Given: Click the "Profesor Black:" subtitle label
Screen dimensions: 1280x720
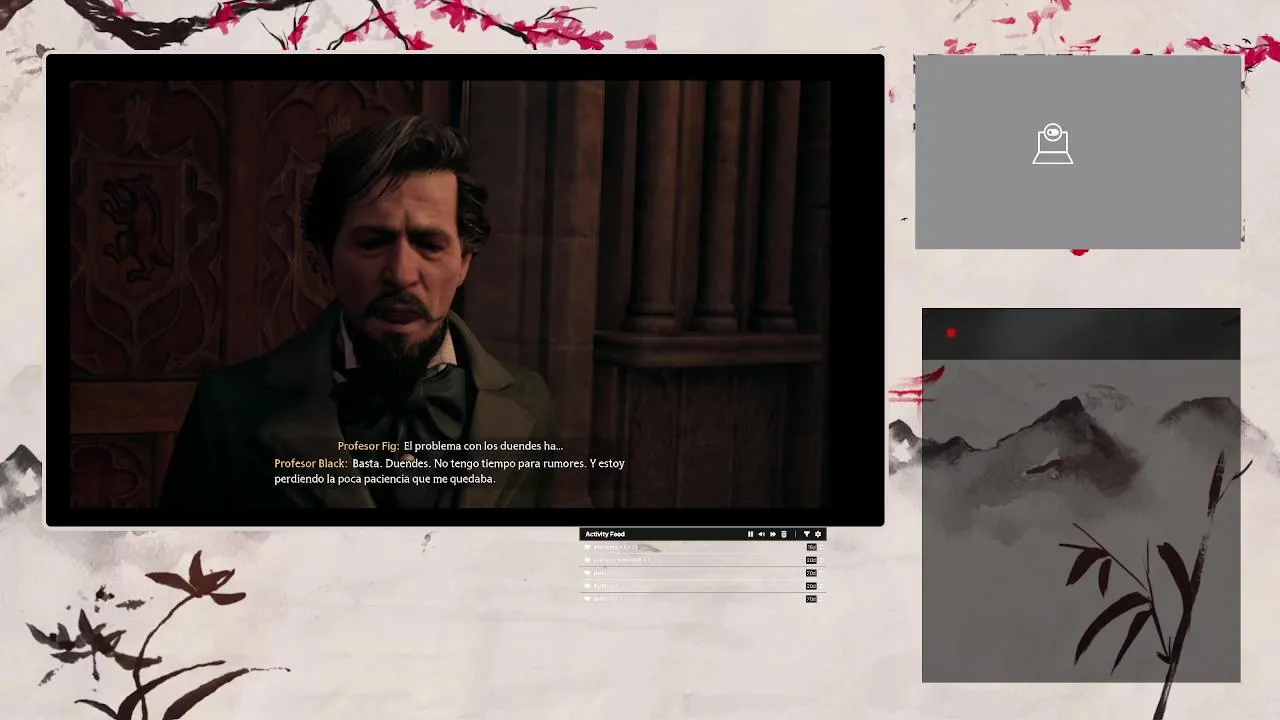Looking at the screenshot, I should point(311,464).
